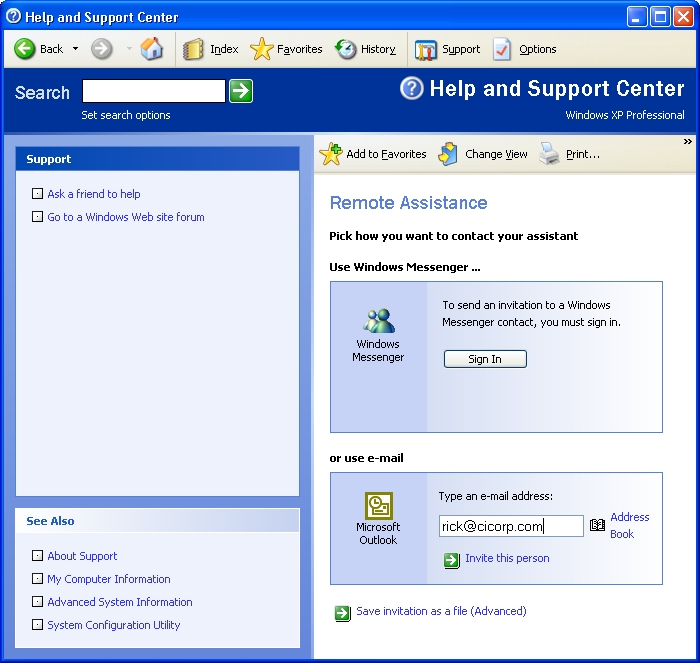This screenshot has height=663, width=700.
Task: Click the grey Forward arrow icon
Action: (x=101, y=49)
